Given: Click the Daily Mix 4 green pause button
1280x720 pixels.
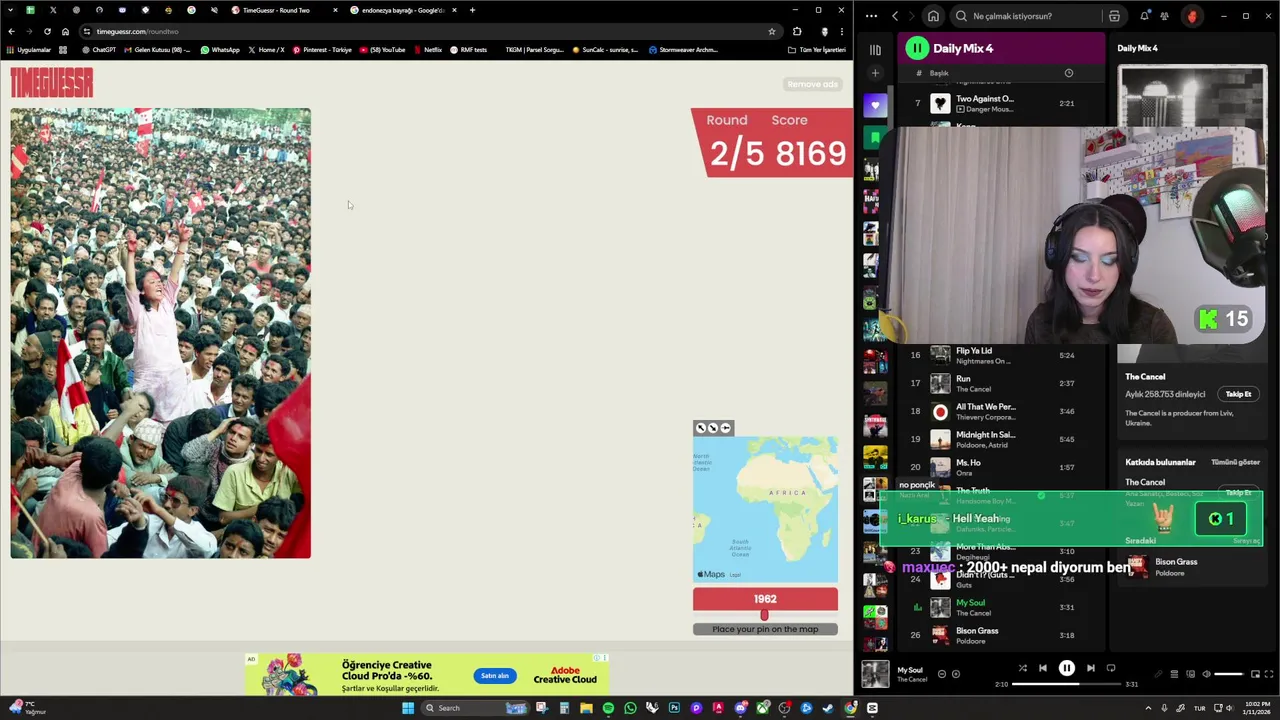Looking at the screenshot, I should point(917,48).
